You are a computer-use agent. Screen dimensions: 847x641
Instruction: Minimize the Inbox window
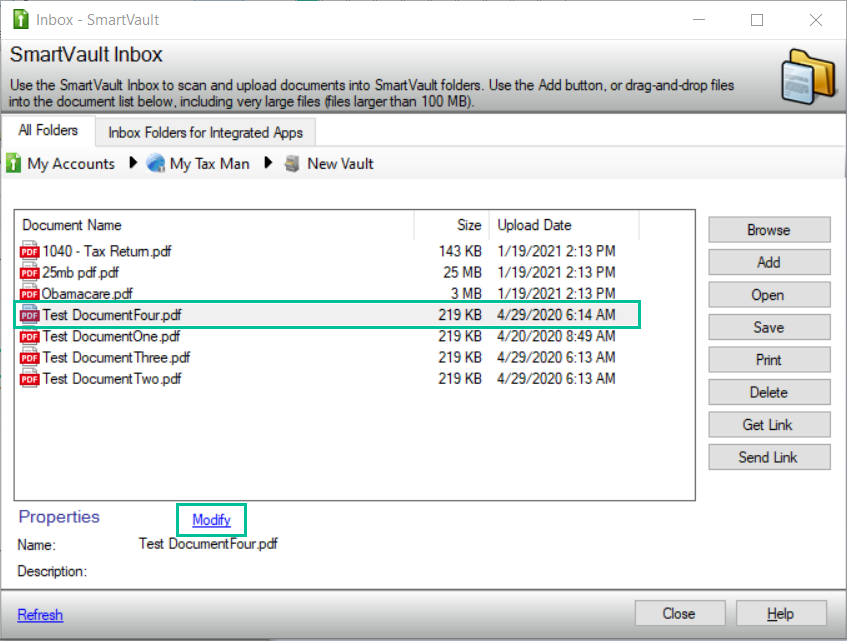point(699,20)
